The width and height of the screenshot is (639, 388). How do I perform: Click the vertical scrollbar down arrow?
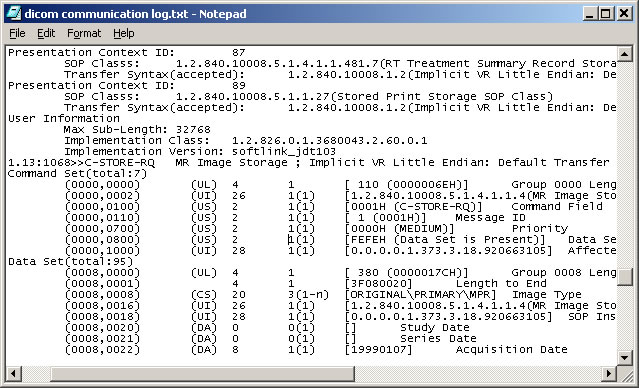coord(625,358)
